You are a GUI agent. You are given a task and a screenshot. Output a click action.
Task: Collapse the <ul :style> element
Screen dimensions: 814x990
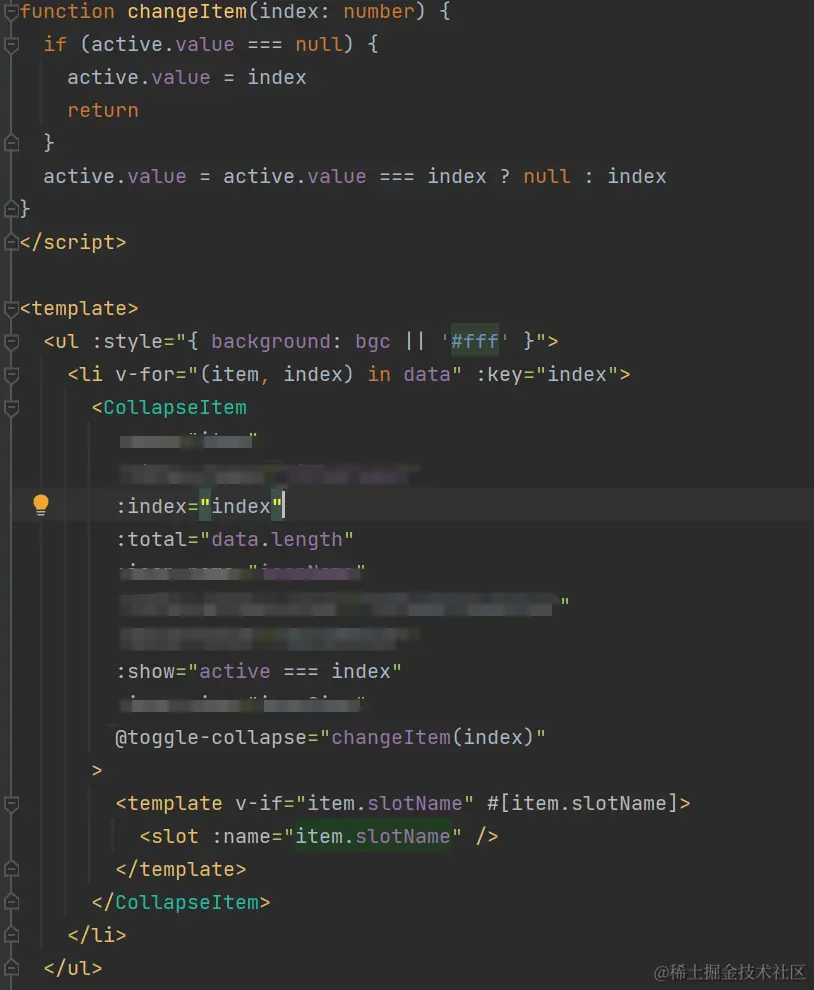click(x=11, y=342)
